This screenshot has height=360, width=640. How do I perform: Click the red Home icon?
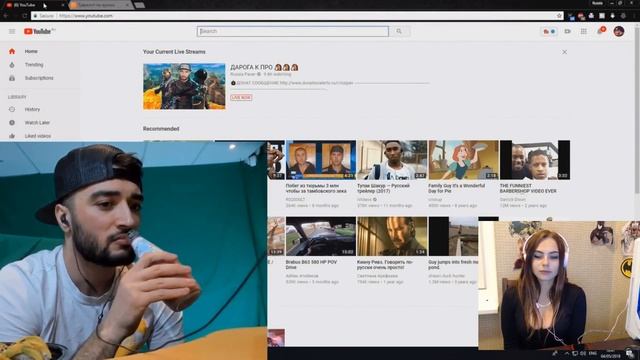pyautogui.click(x=12, y=51)
